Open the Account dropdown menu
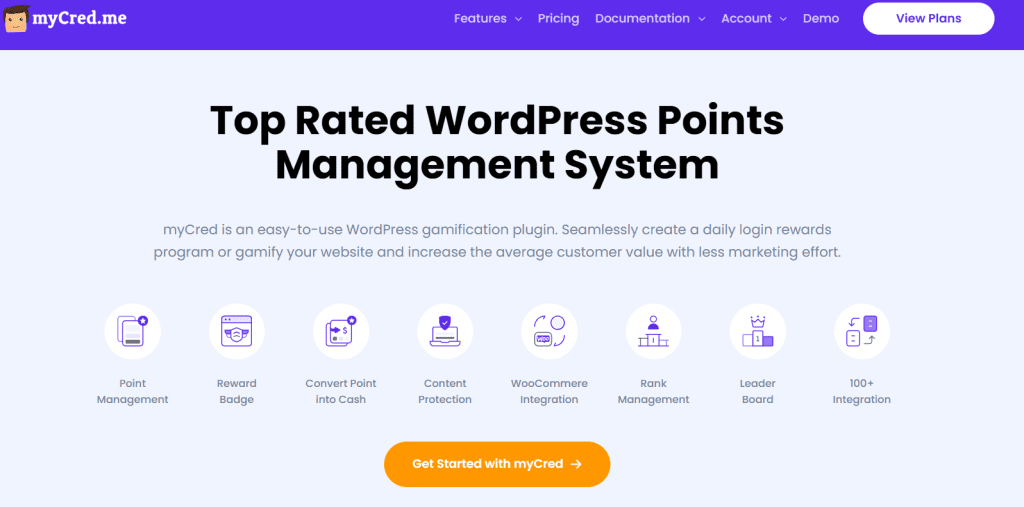 [753, 18]
